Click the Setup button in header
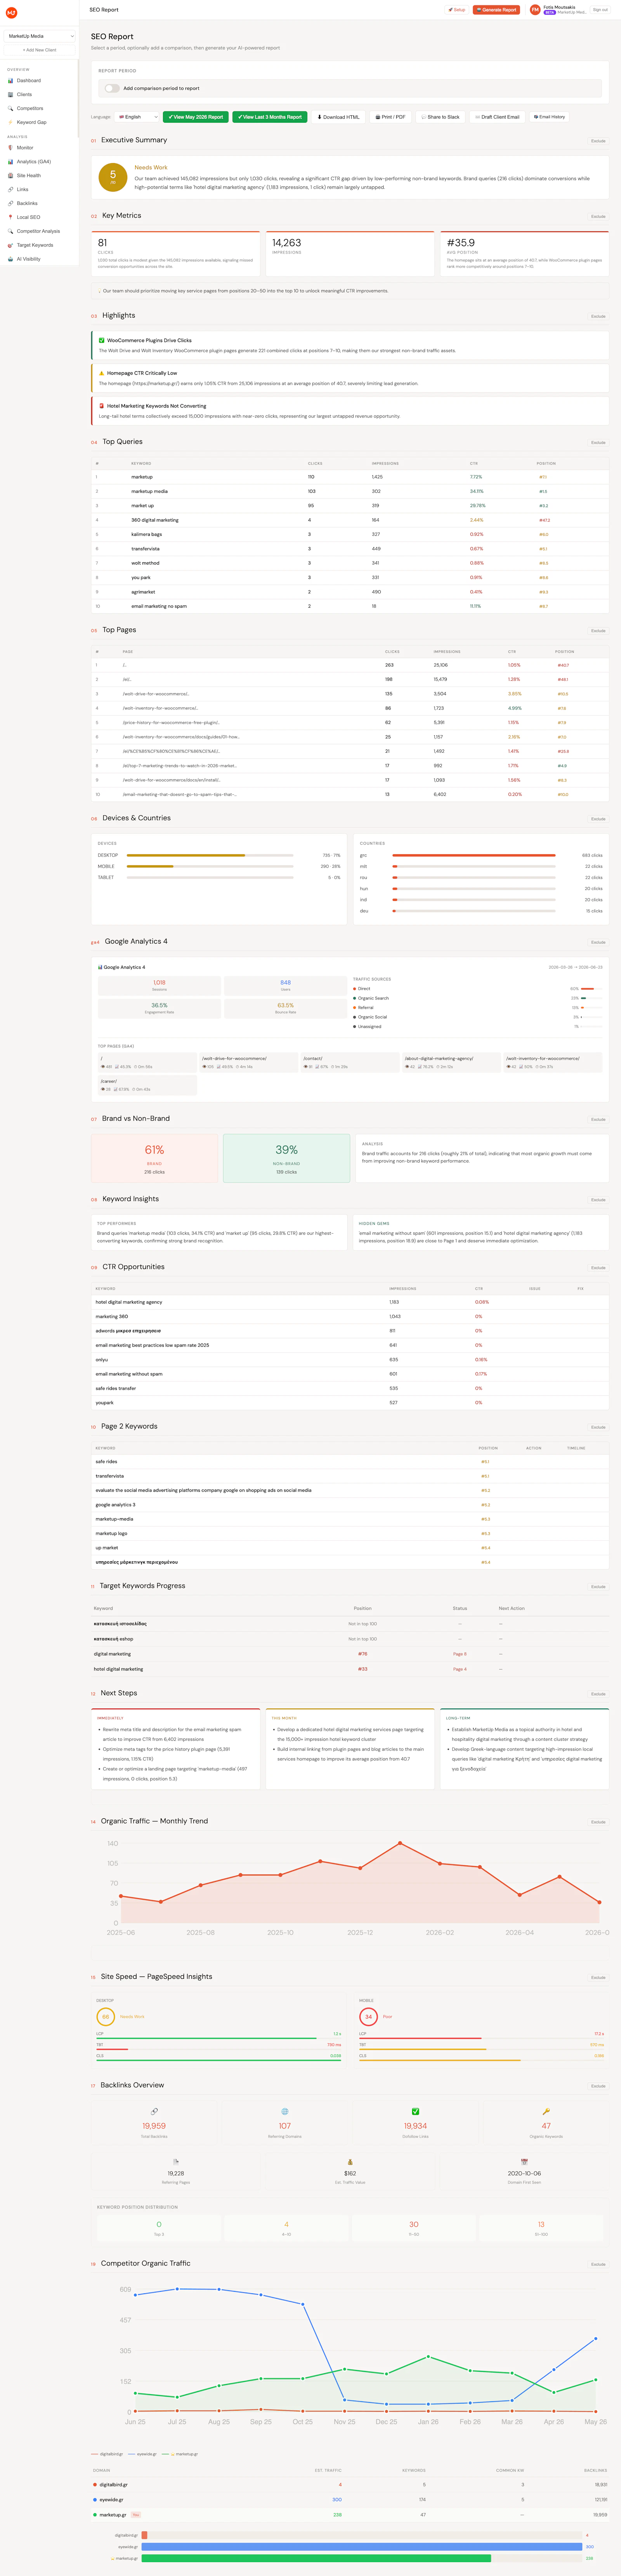This screenshot has height=2576, width=621. tap(457, 10)
